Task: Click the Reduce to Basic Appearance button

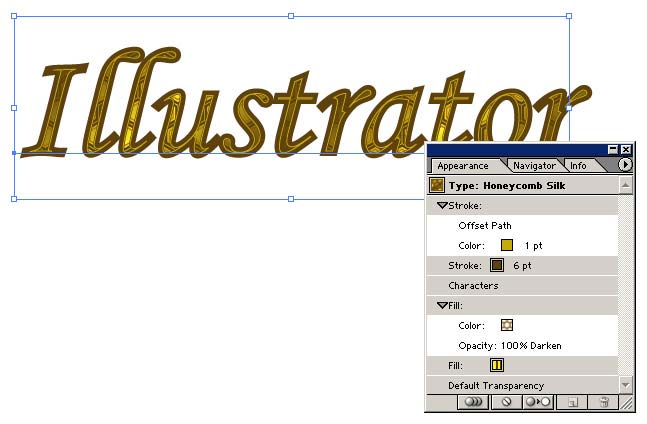Action: click(539, 402)
